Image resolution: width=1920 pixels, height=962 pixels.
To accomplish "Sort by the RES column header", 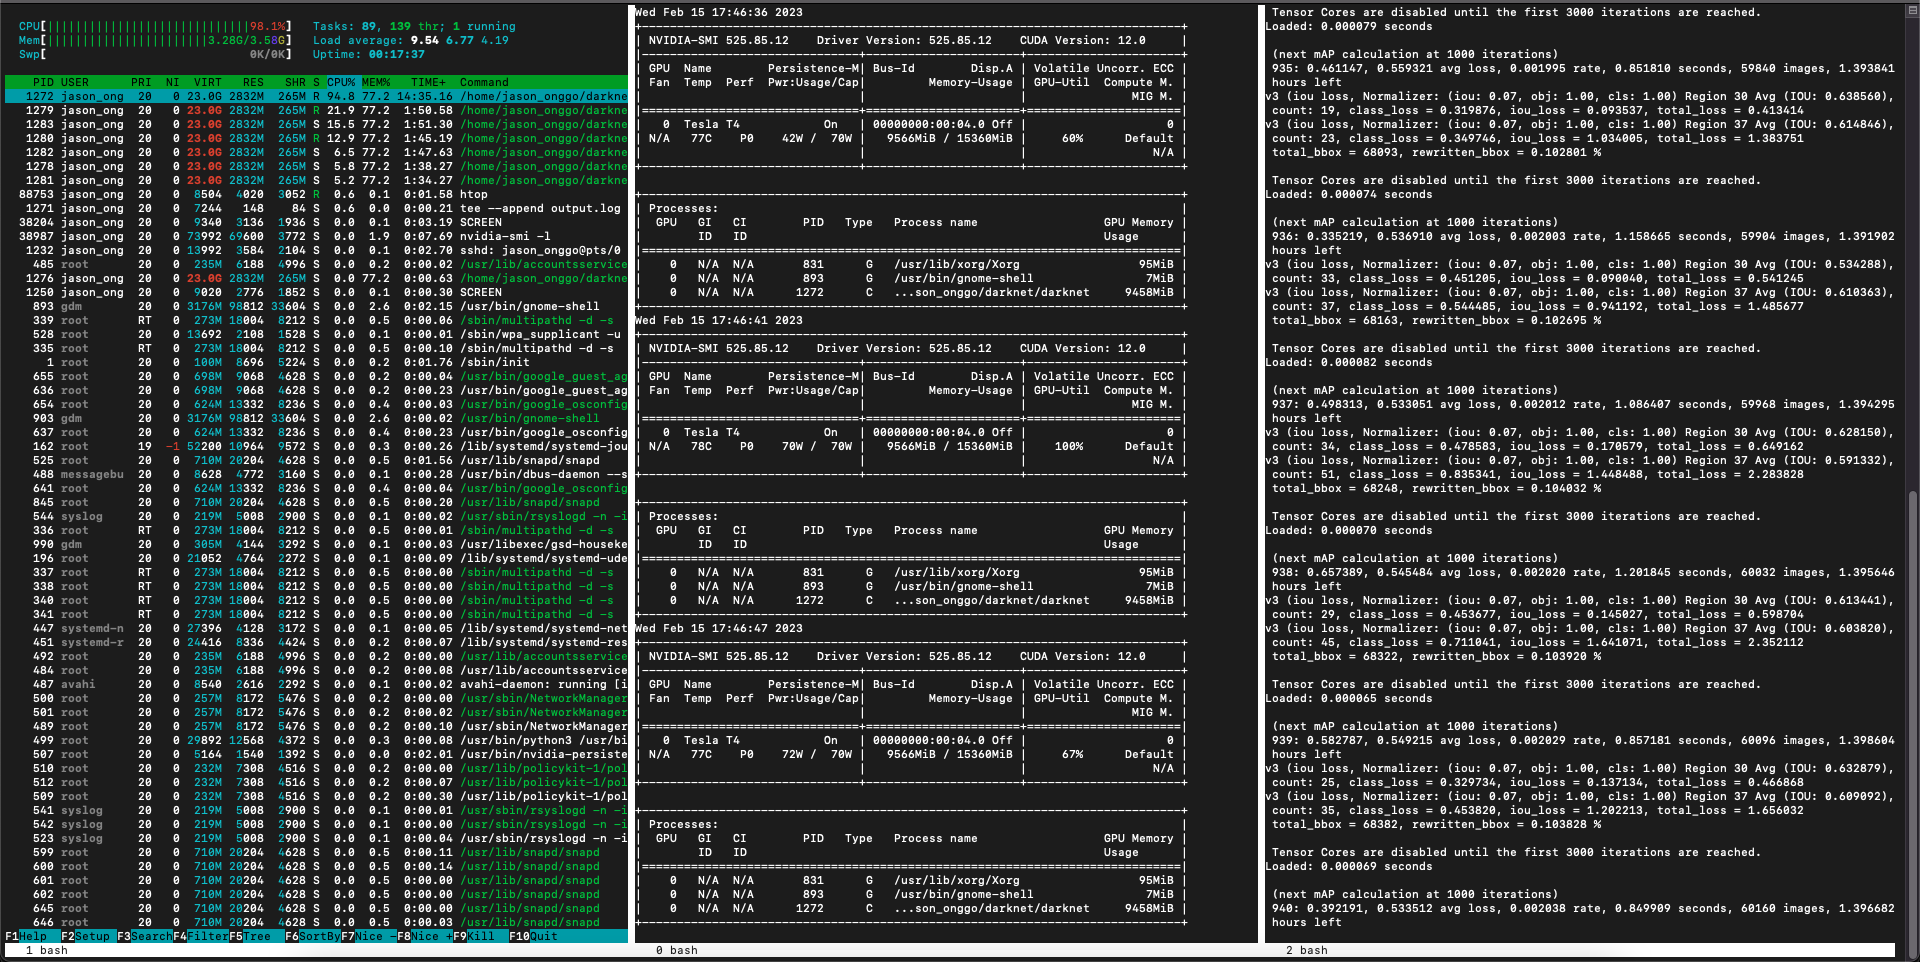I will (x=253, y=82).
